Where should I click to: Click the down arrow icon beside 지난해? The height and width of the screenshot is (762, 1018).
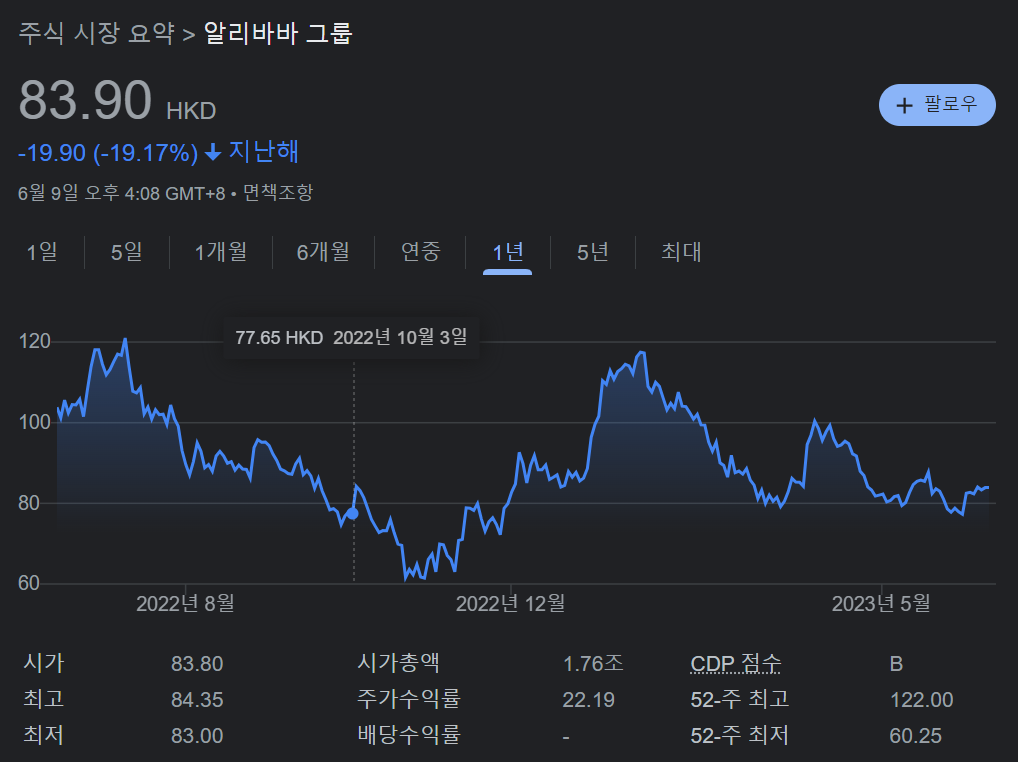tap(213, 153)
